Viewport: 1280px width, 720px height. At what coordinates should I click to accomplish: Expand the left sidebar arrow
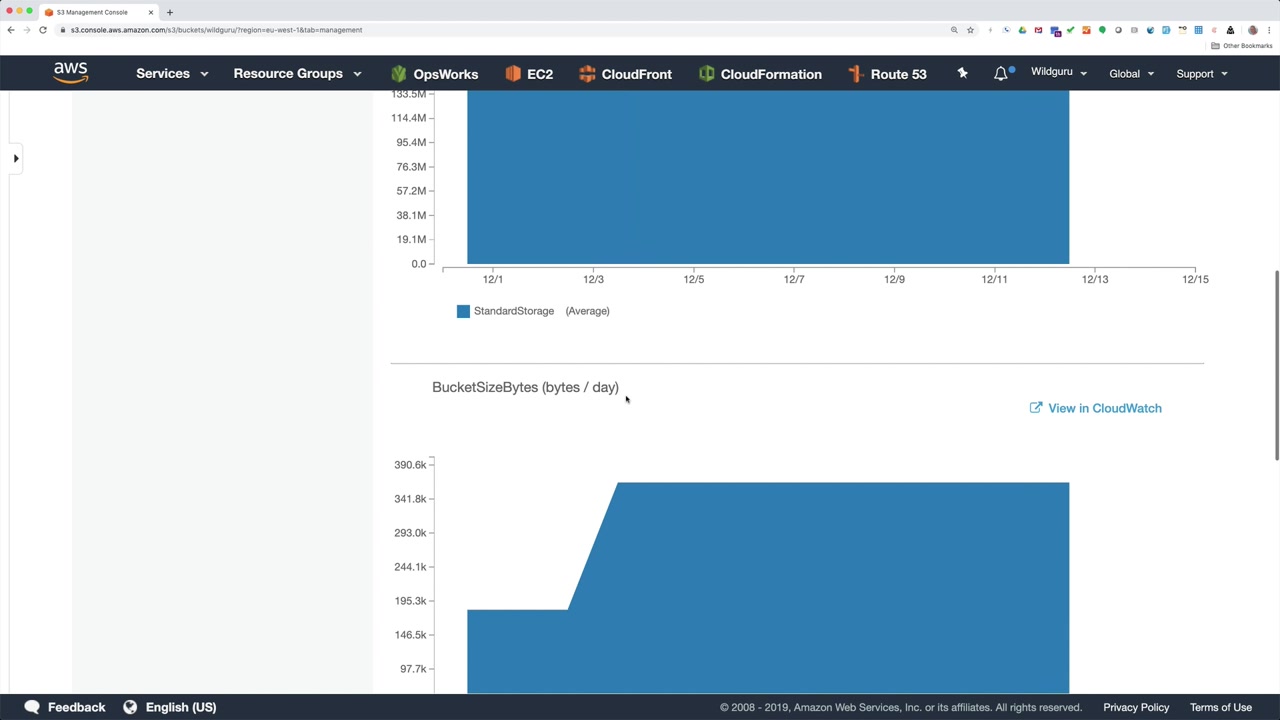pyautogui.click(x=16, y=158)
